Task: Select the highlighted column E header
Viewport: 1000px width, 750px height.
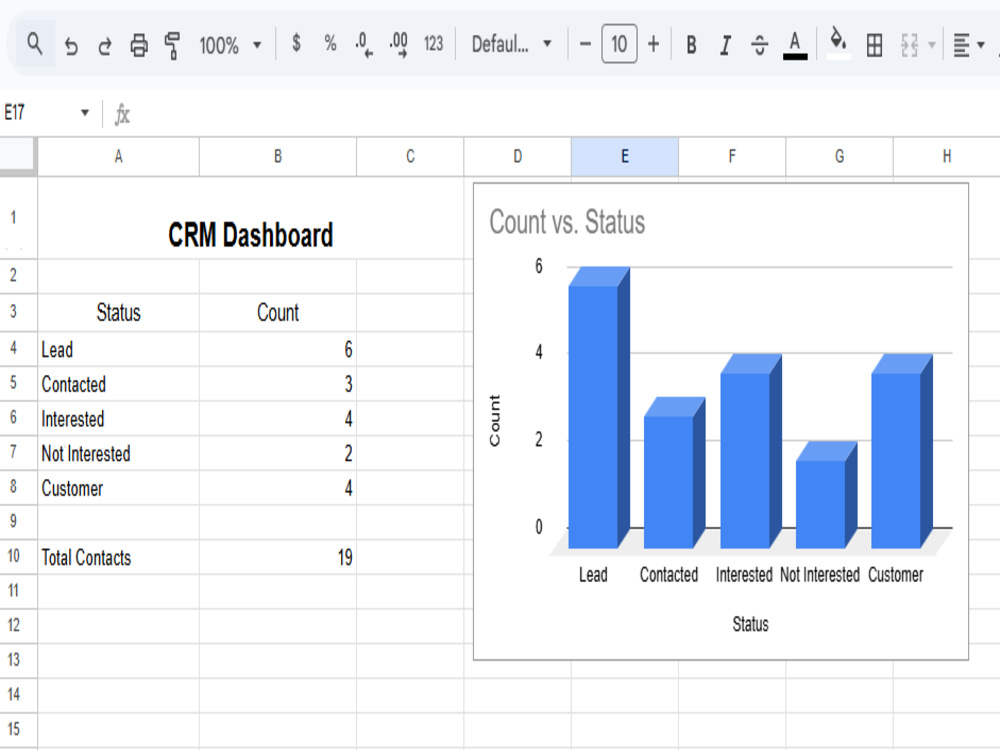Action: [x=625, y=157]
